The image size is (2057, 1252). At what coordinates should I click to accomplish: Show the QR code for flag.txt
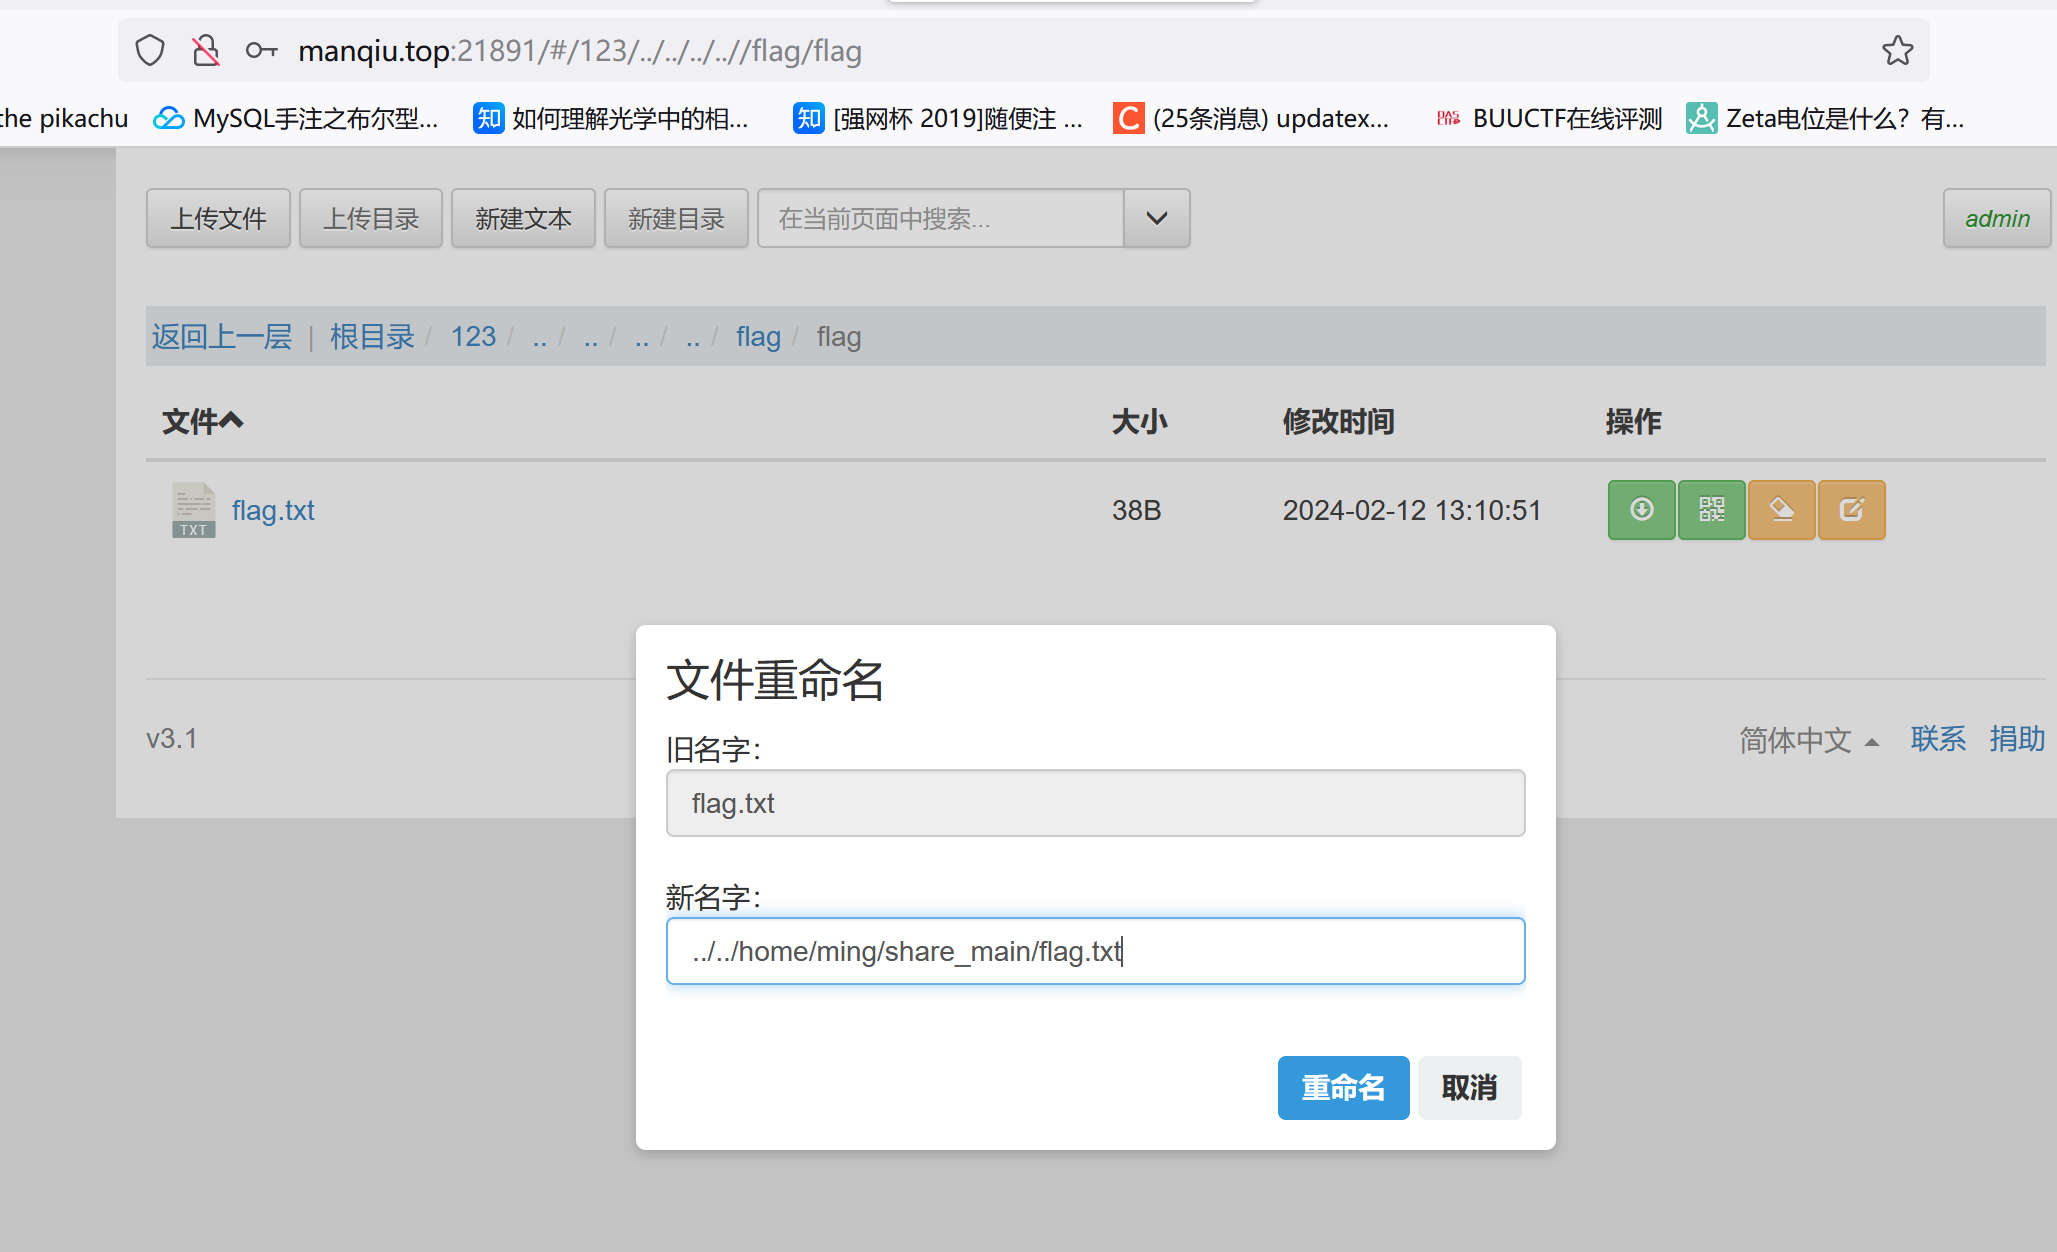coord(1711,510)
